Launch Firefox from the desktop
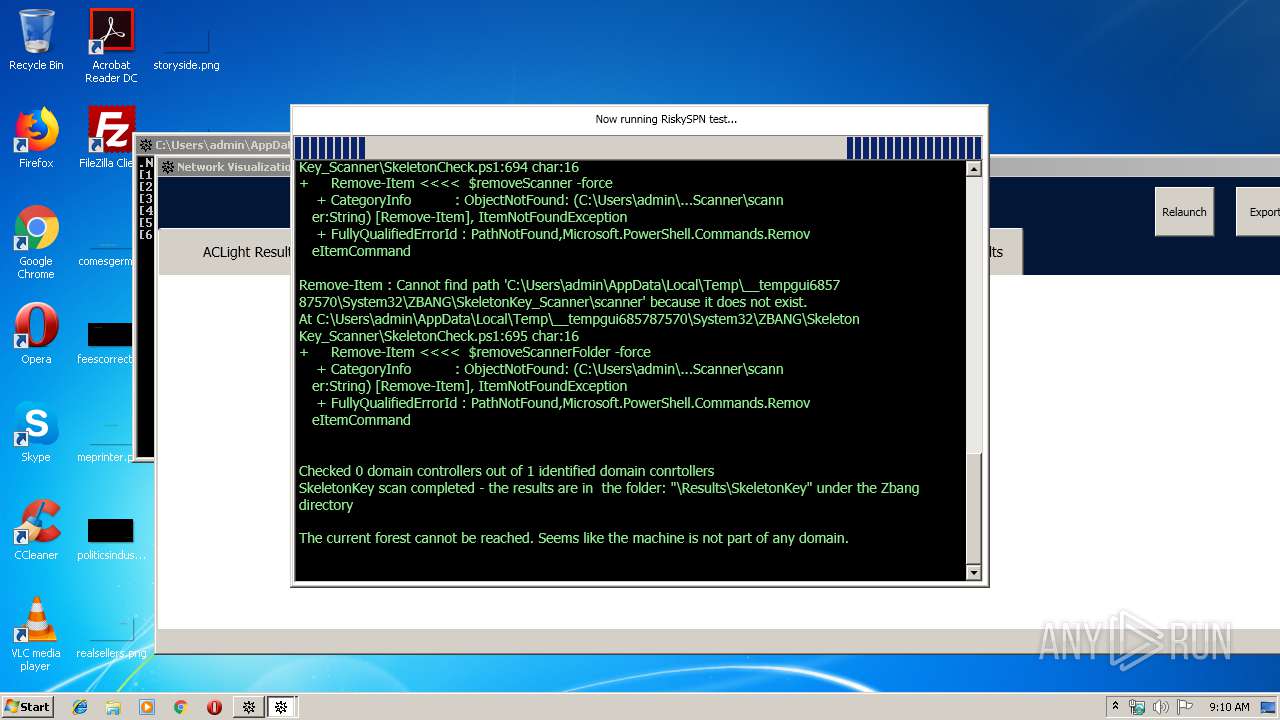This screenshot has width=1280, height=720. 36,138
